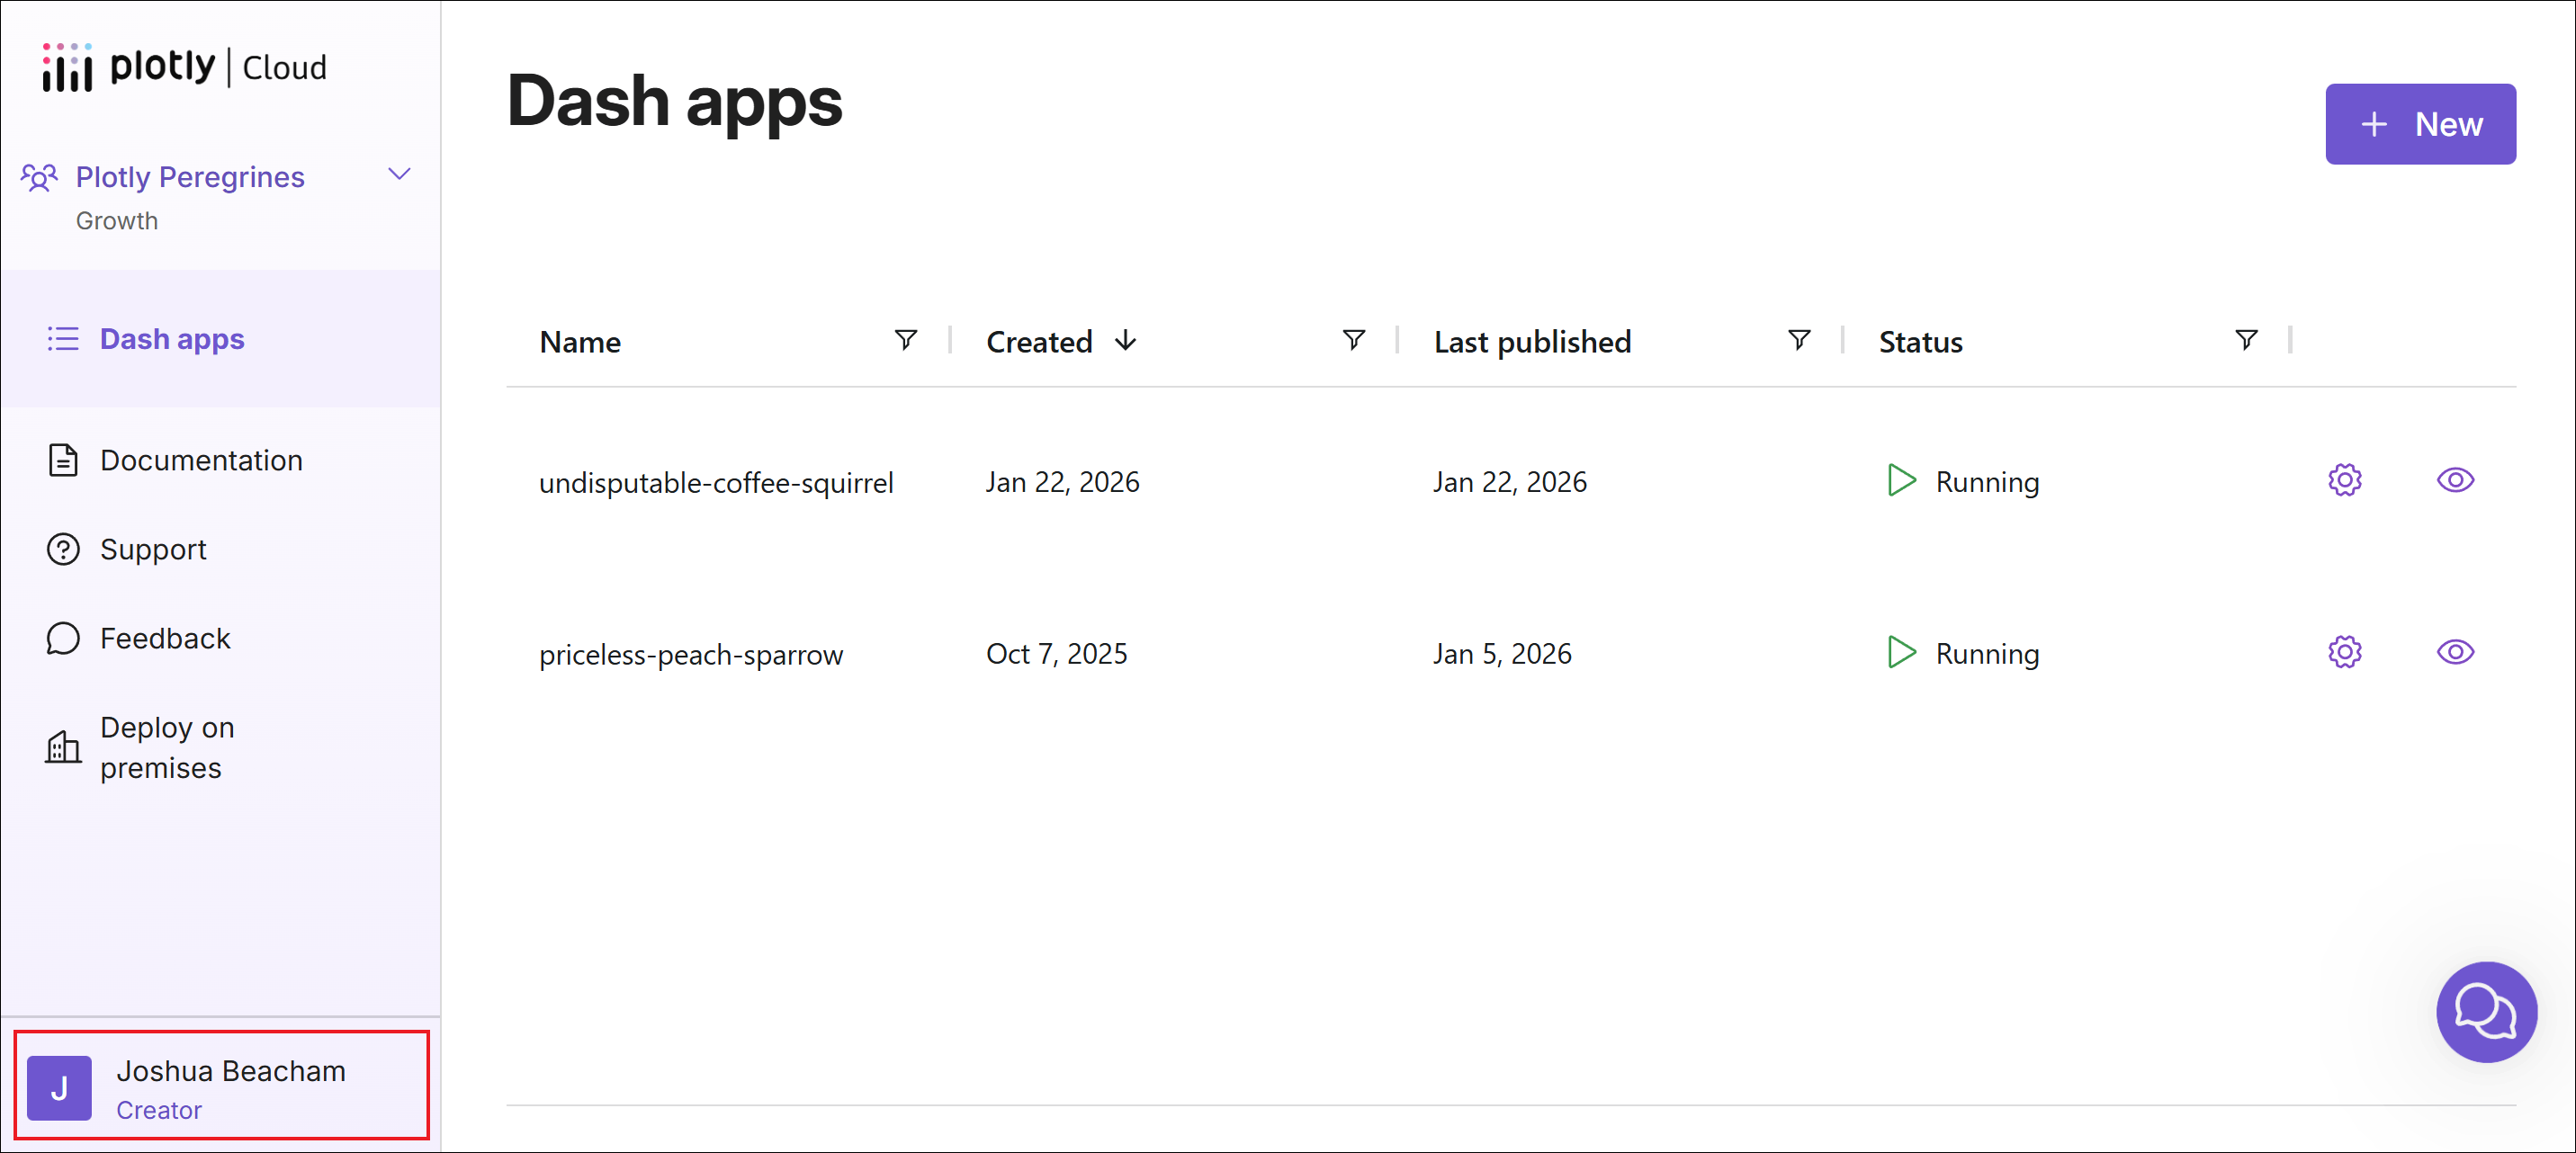Image resolution: width=2576 pixels, height=1153 pixels.
Task: Go to Dash apps in sidebar
Action: (172, 339)
